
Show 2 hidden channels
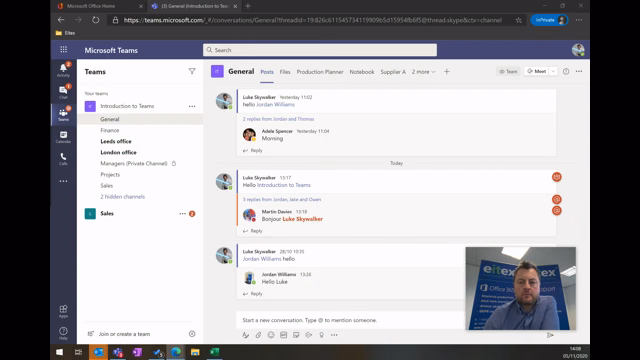(x=122, y=197)
